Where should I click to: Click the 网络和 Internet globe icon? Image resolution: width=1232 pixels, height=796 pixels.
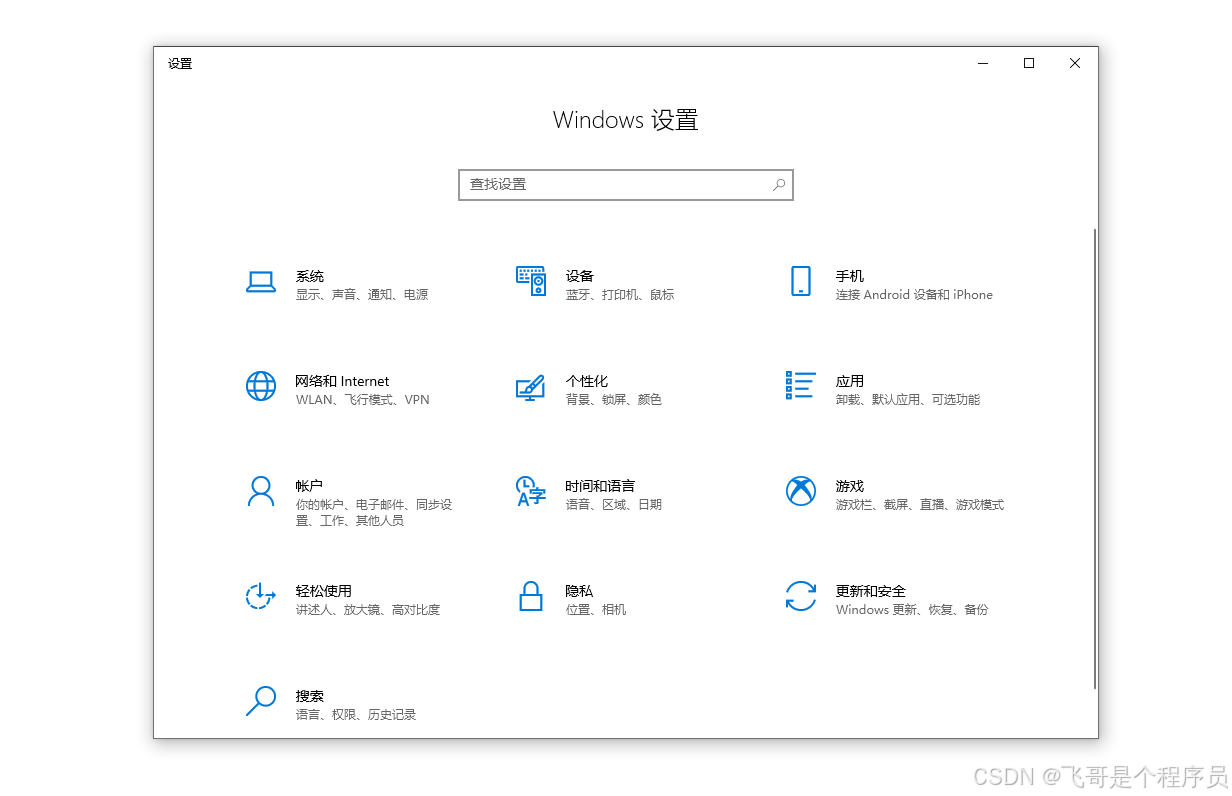pyautogui.click(x=261, y=386)
